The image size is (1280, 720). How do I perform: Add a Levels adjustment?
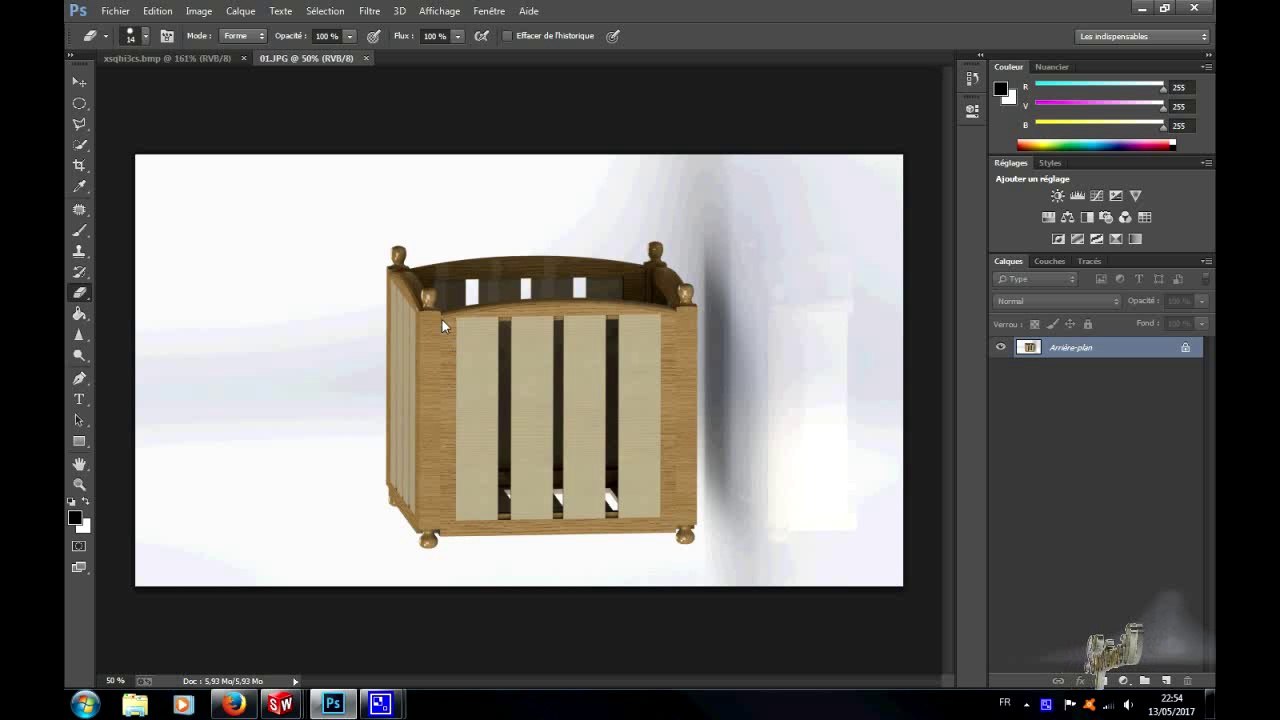coord(1077,196)
